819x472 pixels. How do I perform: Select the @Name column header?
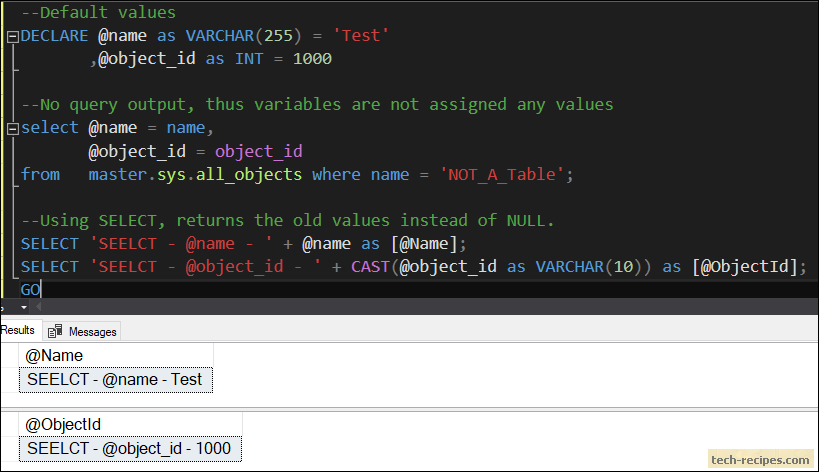116,355
